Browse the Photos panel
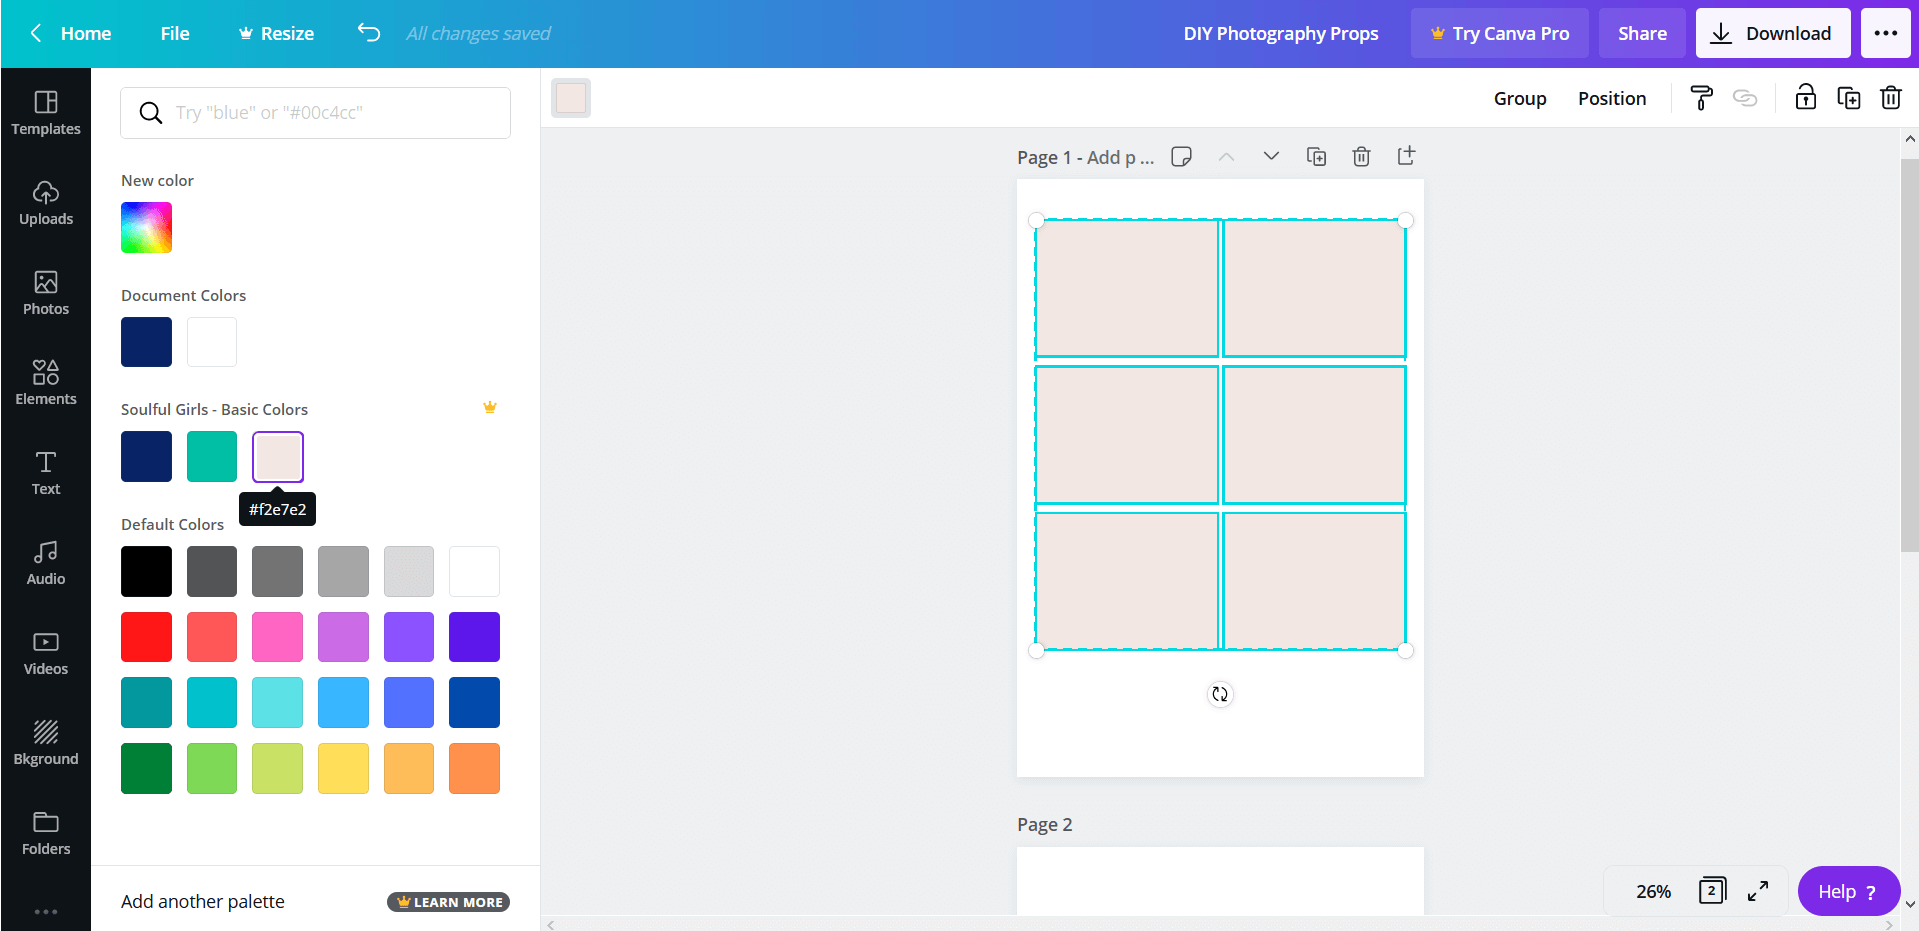The width and height of the screenshot is (1919, 931). 45,292
